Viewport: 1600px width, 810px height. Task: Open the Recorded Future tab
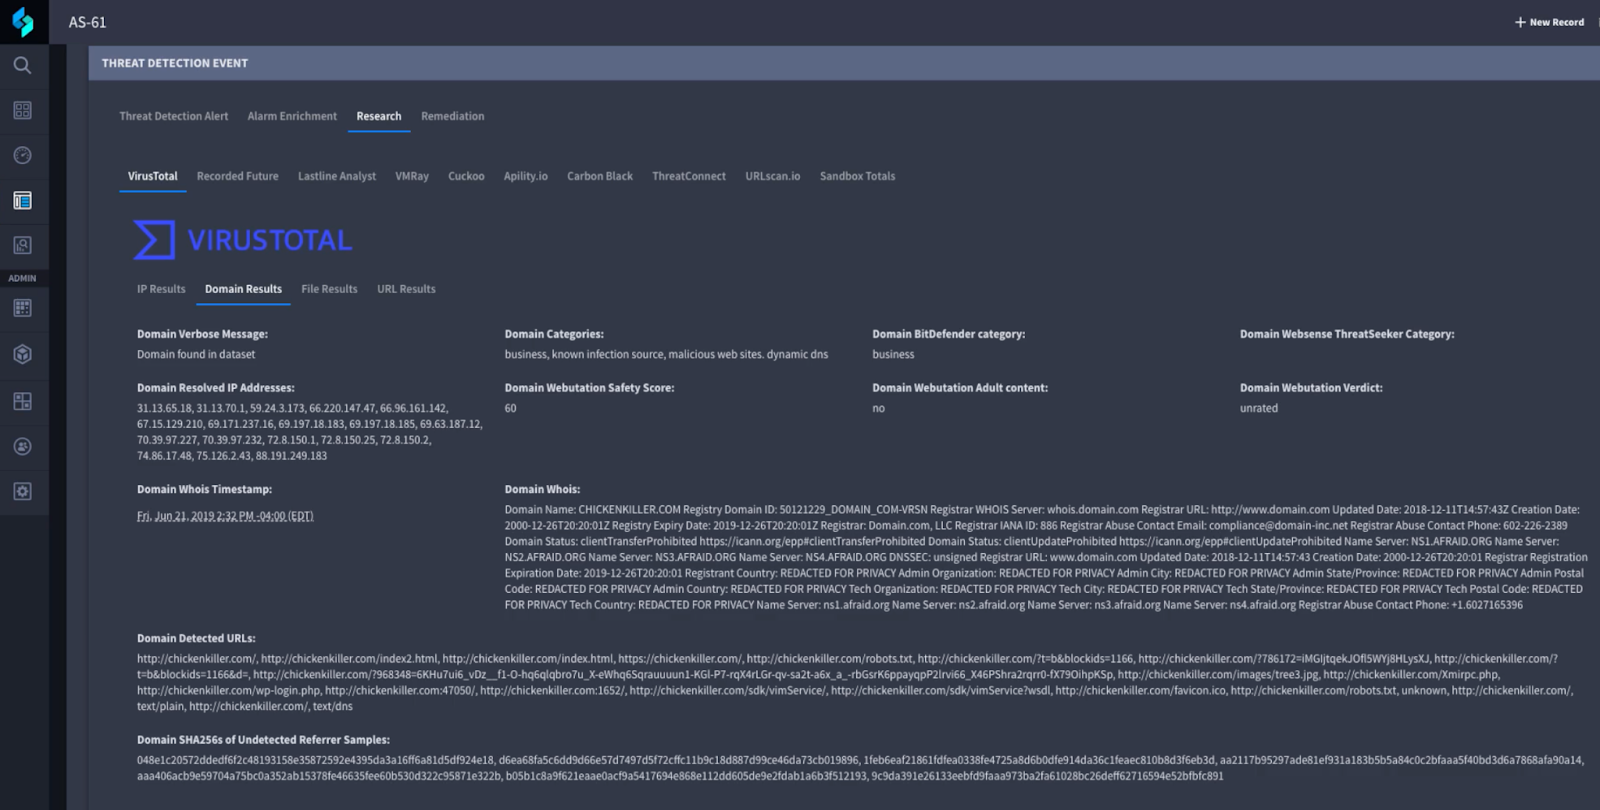coord(238,176)
